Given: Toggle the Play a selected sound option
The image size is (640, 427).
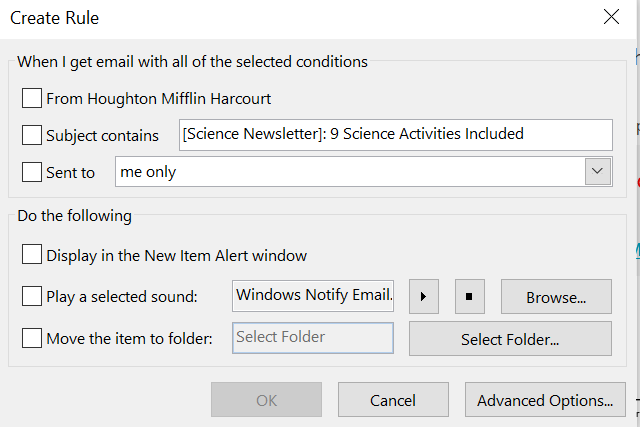Looking at the screenshot, I should tap(32, 296).
